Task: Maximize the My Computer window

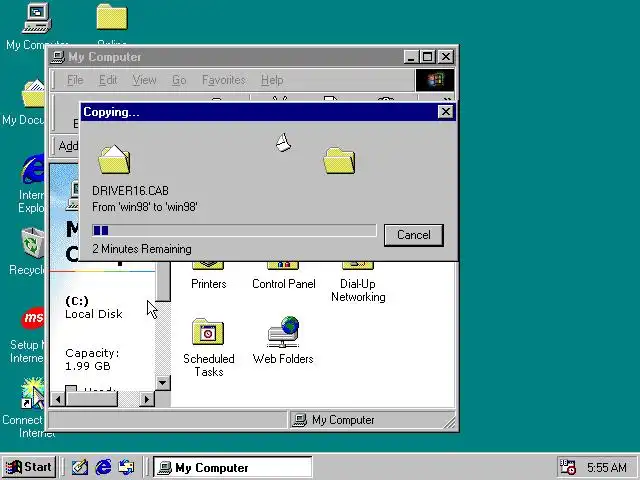Action: tap(427, 57)
